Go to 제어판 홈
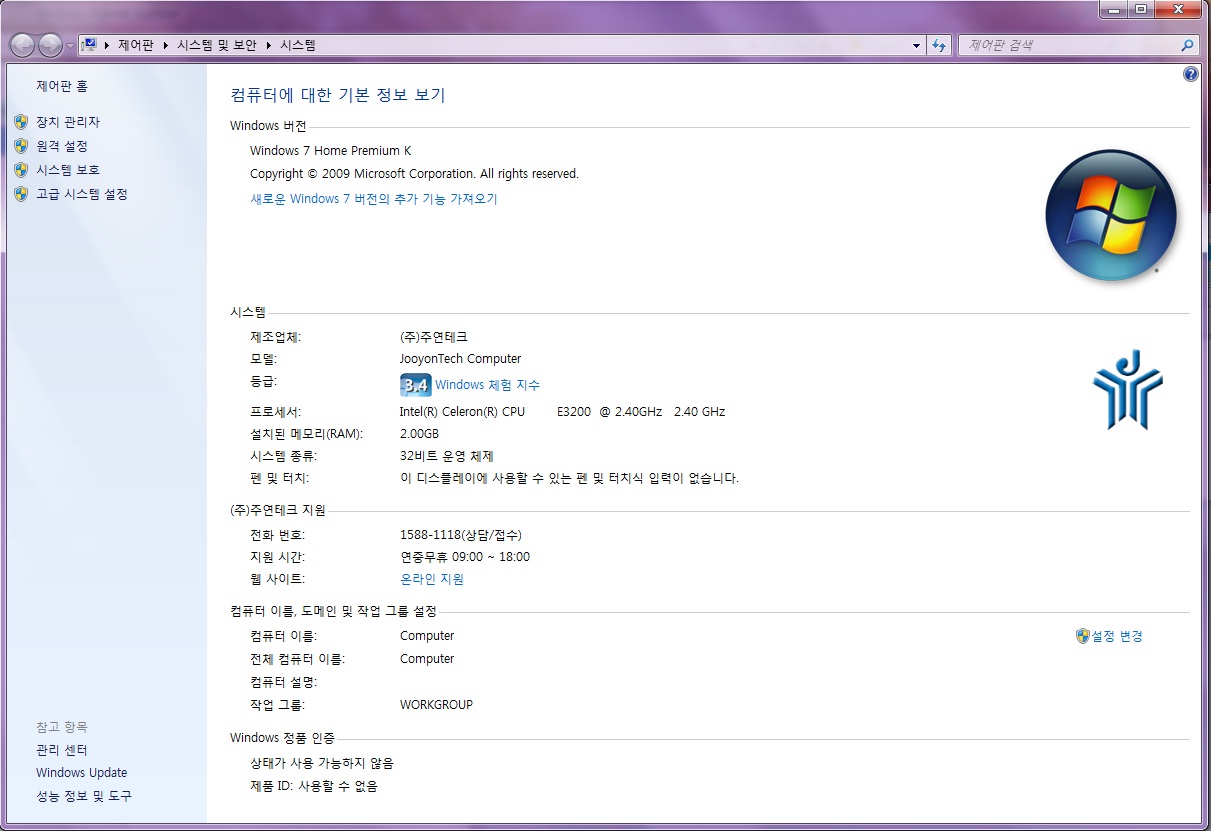Screen dimensions: 1211x831 click(62, 86)
